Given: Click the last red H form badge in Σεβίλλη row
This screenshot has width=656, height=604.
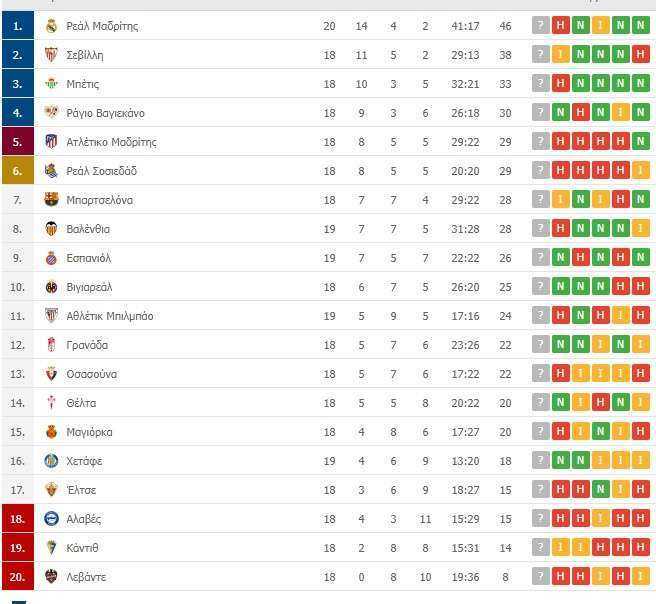Looking at the screenshot, I should 641,54.
